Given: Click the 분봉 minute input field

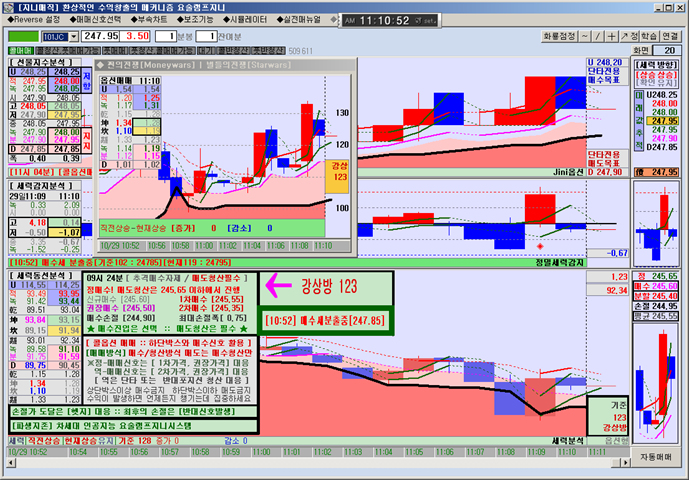Looking at the screenshot, I should point(166,36).
